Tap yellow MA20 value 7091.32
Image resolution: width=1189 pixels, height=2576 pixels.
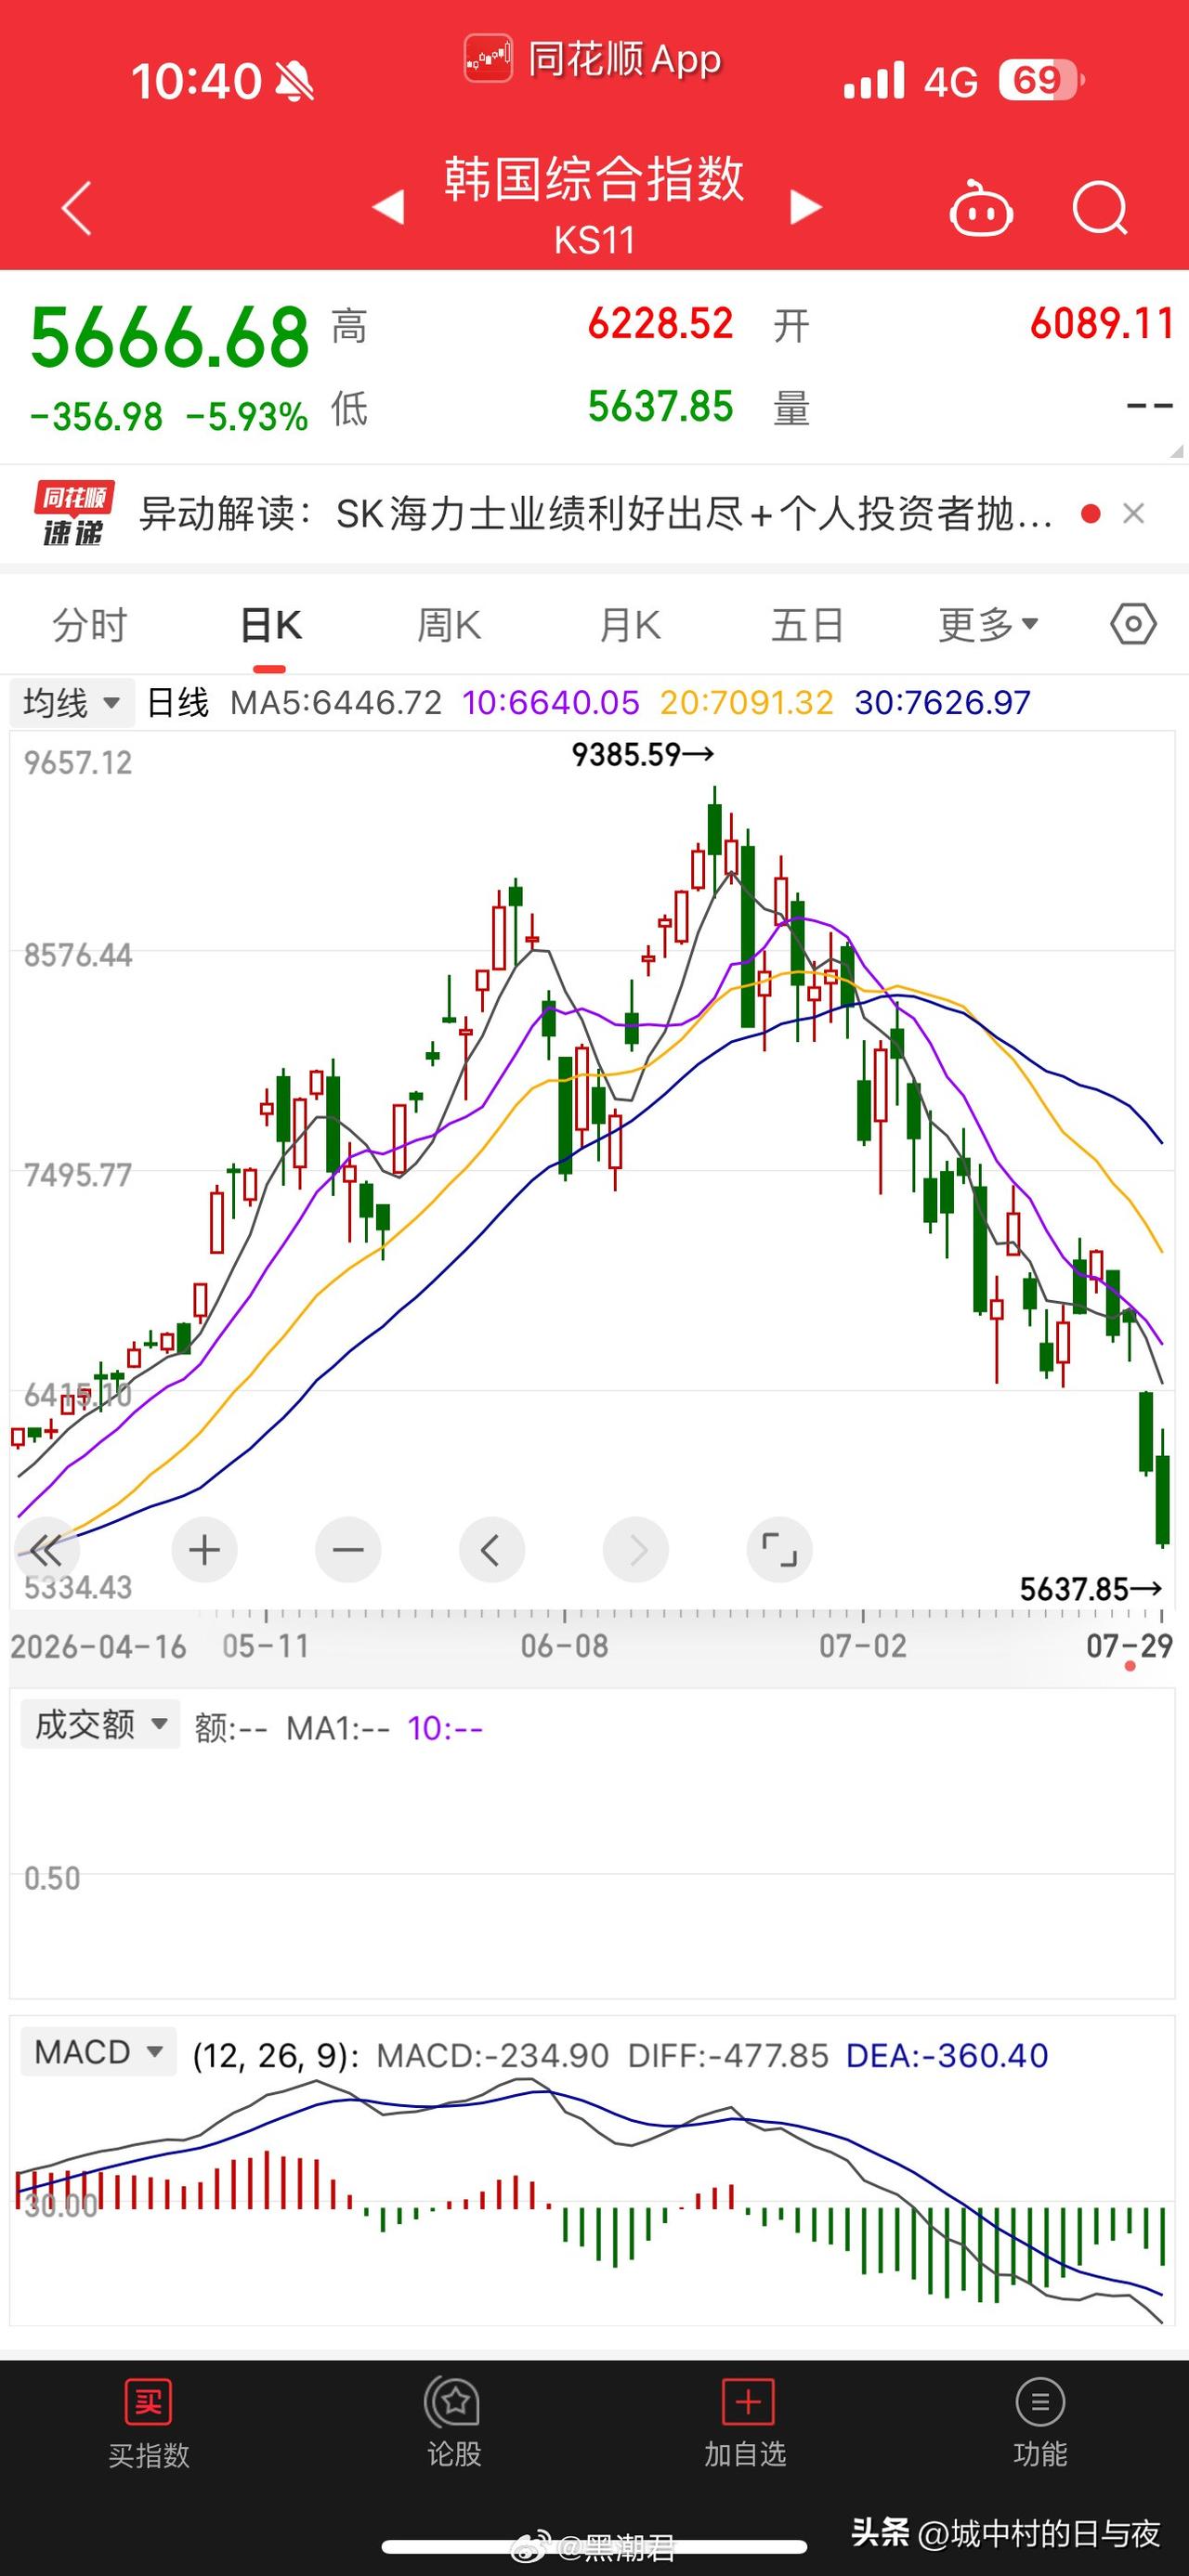(746, 702)
